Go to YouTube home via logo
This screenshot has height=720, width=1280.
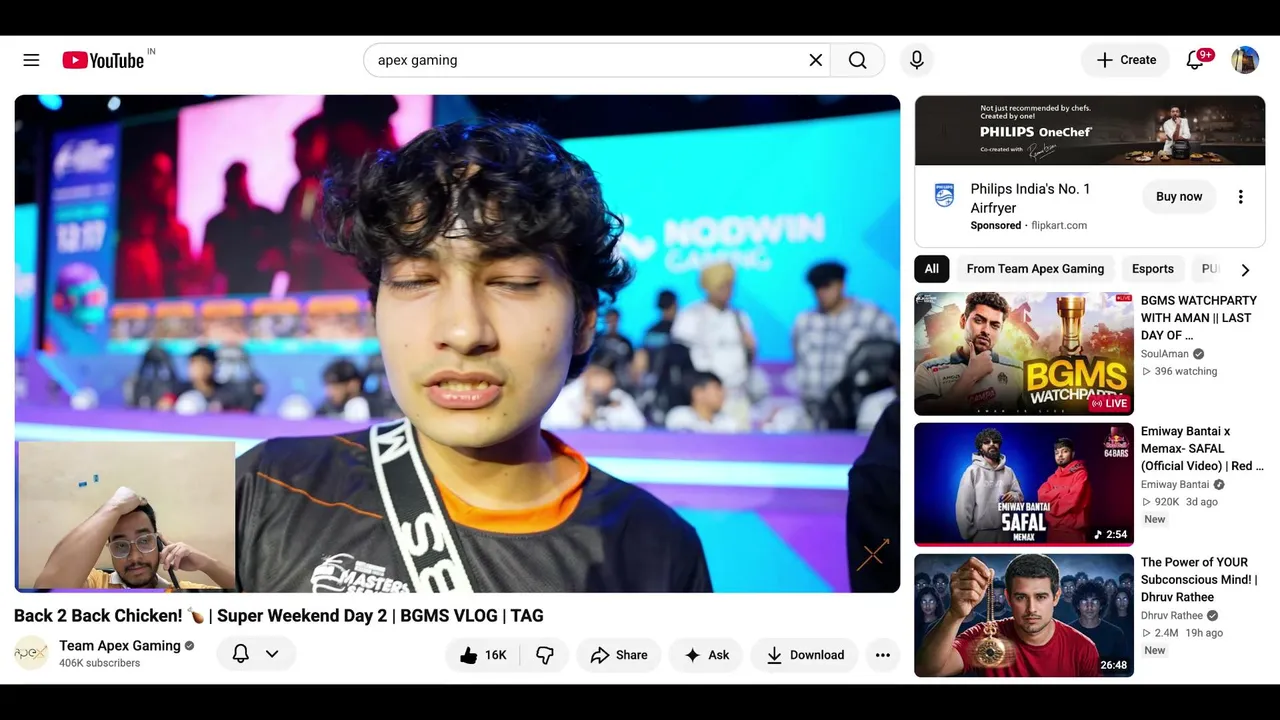[x=103, y=60]
